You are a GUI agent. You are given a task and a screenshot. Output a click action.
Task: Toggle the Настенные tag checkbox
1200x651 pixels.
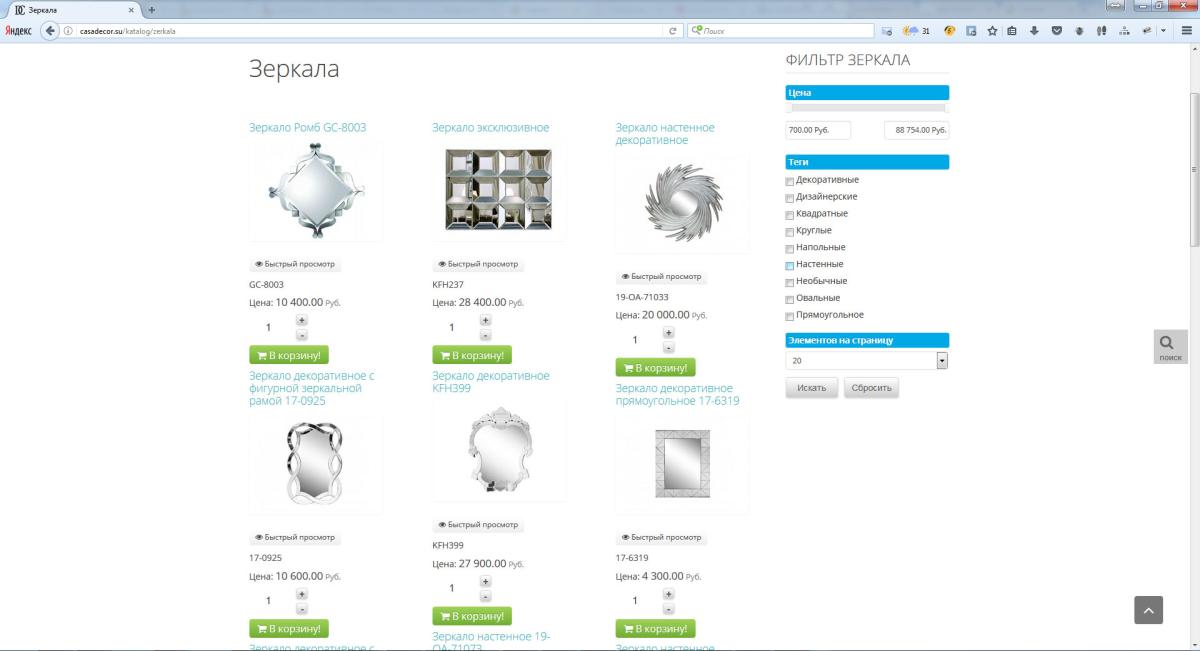pyautogui.click(x=790, y=265)
